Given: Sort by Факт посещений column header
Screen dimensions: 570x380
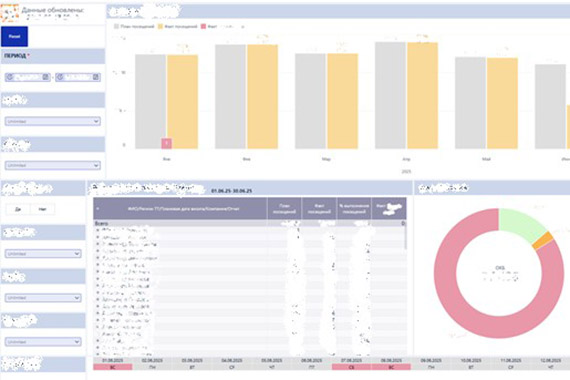Looking at the screenshot, I should (x=319, y=209).
